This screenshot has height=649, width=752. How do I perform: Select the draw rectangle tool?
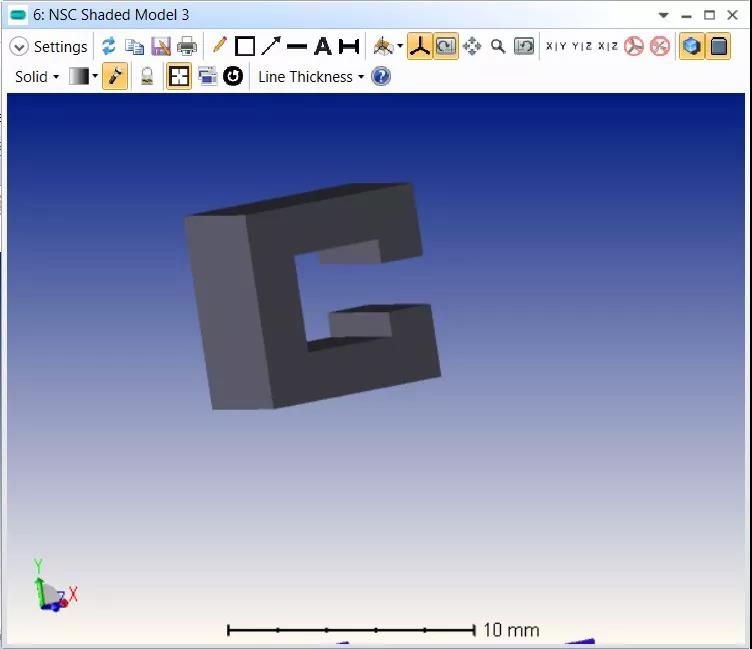pos(245,46)
